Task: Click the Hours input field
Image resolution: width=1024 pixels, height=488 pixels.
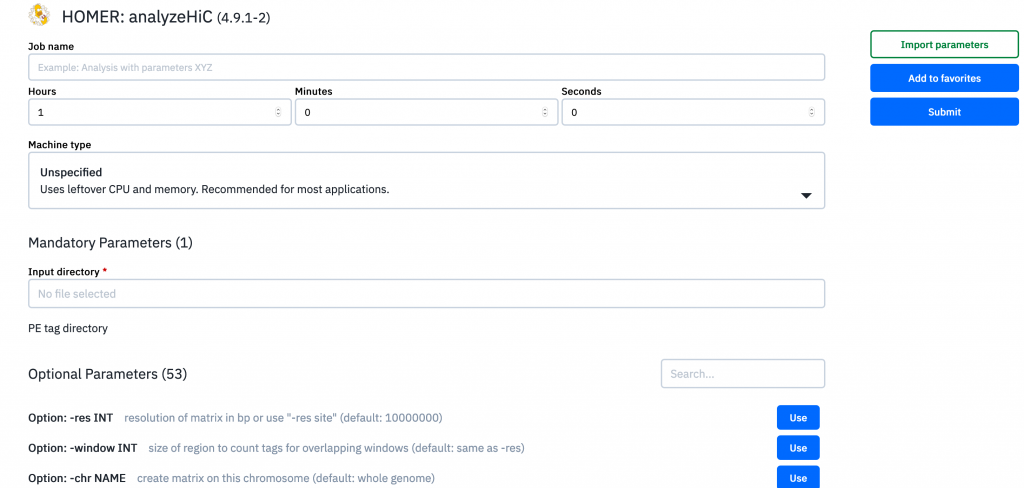Action: coord(160,112)
